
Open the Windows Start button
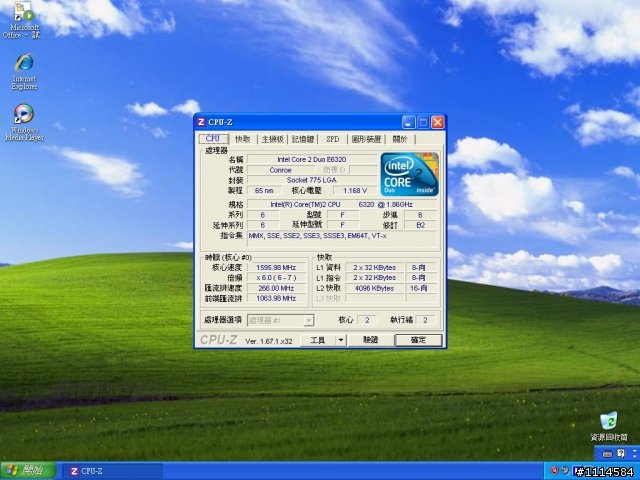click(28, 471)
